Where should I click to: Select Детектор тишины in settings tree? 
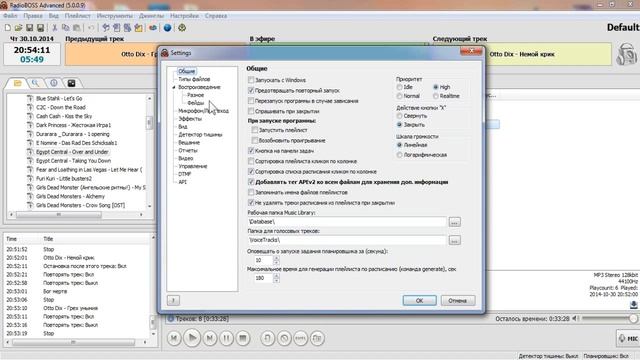200,134
